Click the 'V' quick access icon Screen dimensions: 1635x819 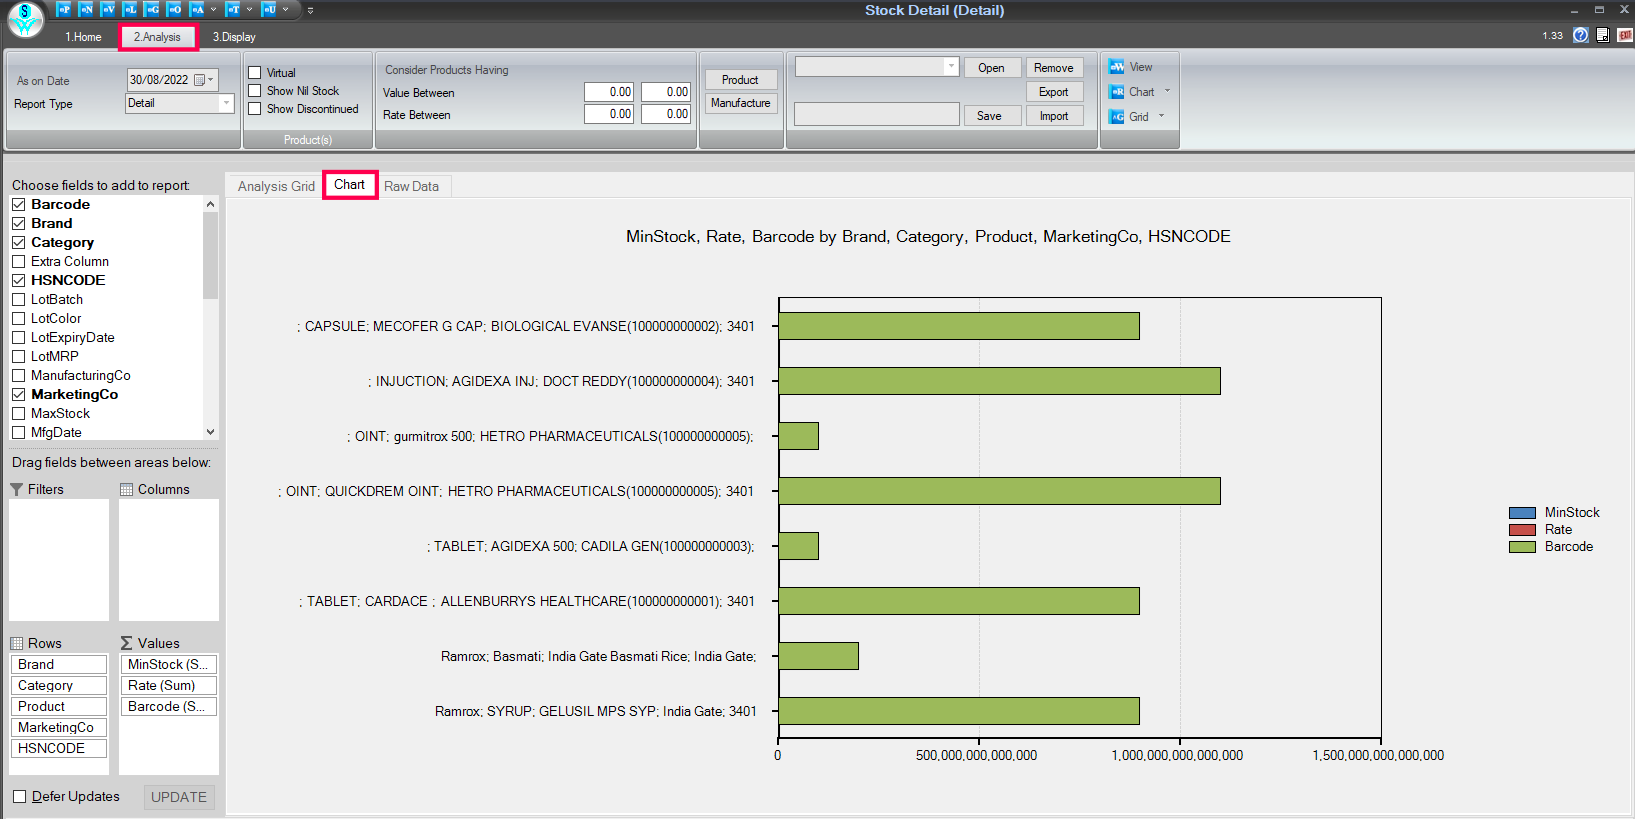coord(108,9)
